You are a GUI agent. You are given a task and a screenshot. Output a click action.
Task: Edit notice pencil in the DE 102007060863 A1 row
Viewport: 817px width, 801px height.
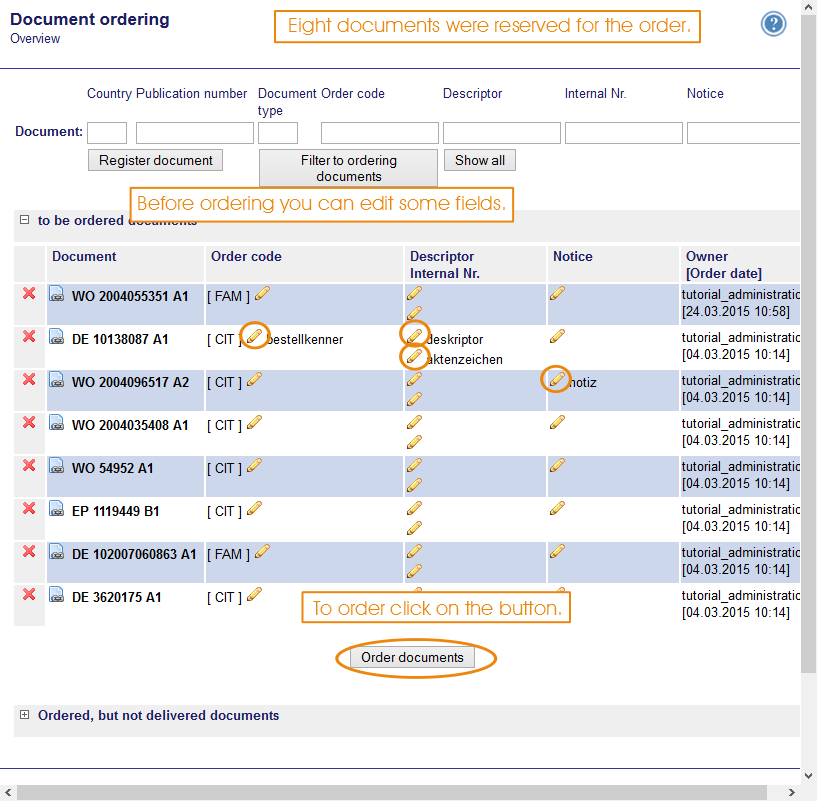(557, 551)
